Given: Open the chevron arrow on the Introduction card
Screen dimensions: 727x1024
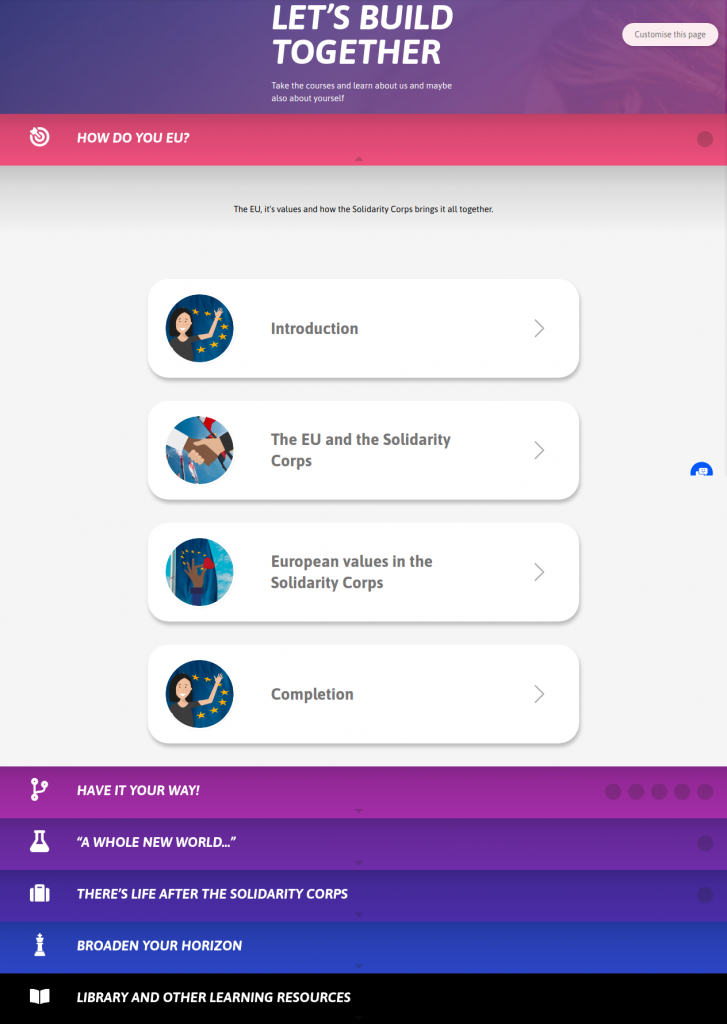Looking at the screenshot, I should click(x=539, y=328).
